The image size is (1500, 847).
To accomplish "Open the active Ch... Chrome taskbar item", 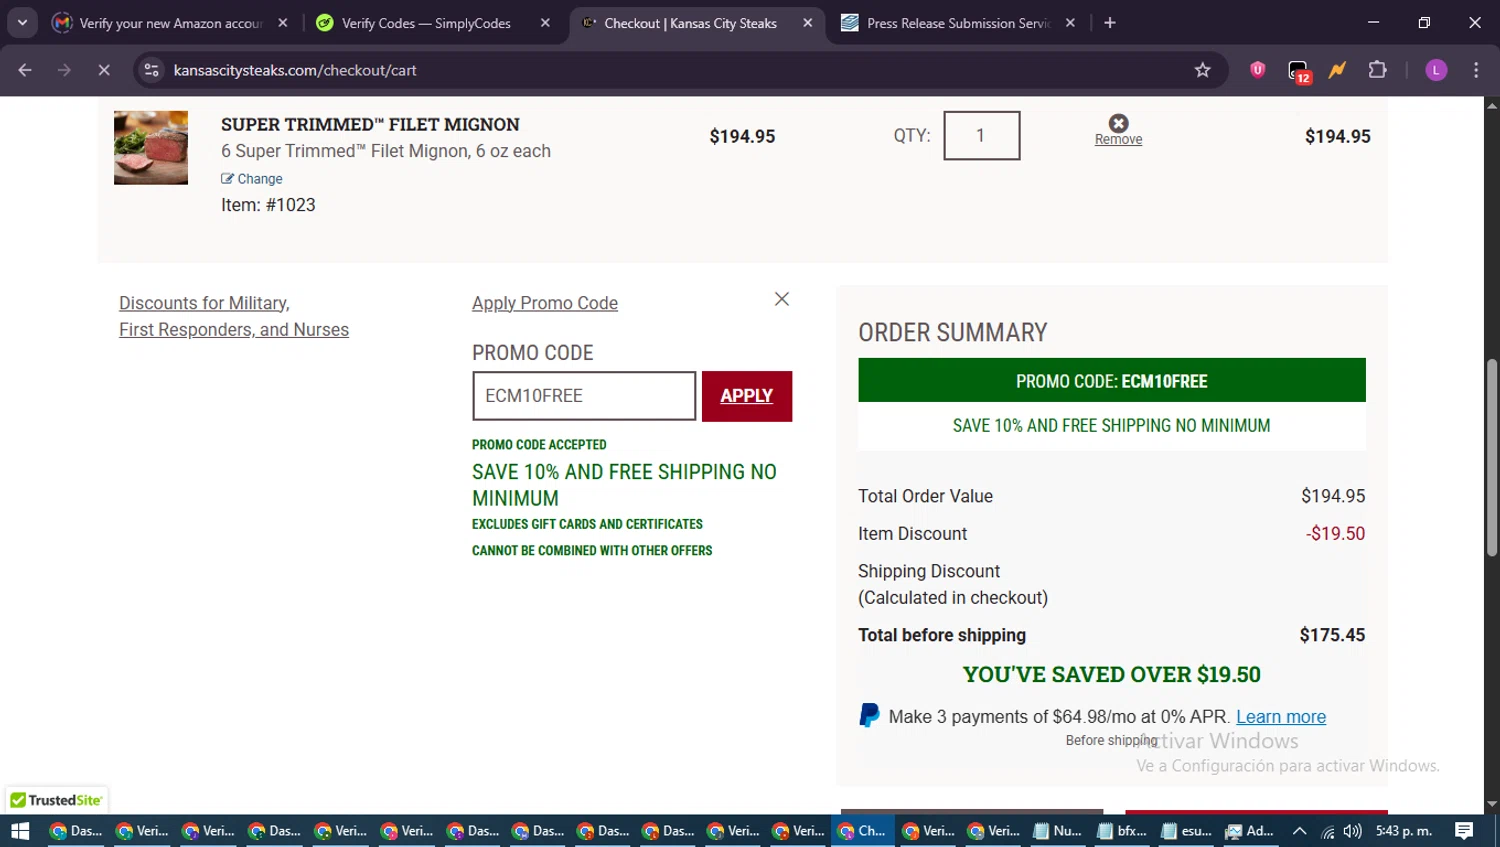I will [862, 831].
